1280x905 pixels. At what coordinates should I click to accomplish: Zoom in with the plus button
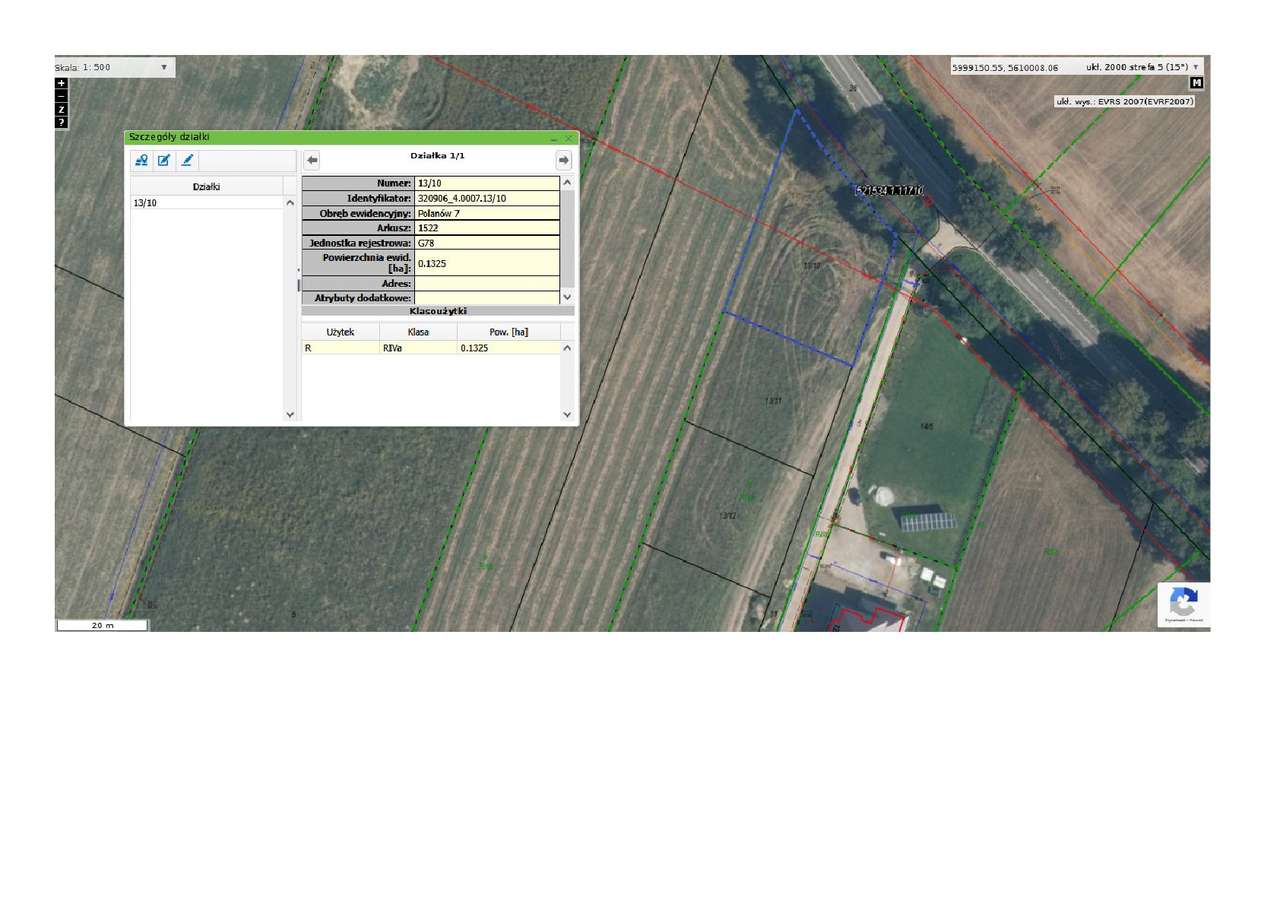[x=61, y=83]
